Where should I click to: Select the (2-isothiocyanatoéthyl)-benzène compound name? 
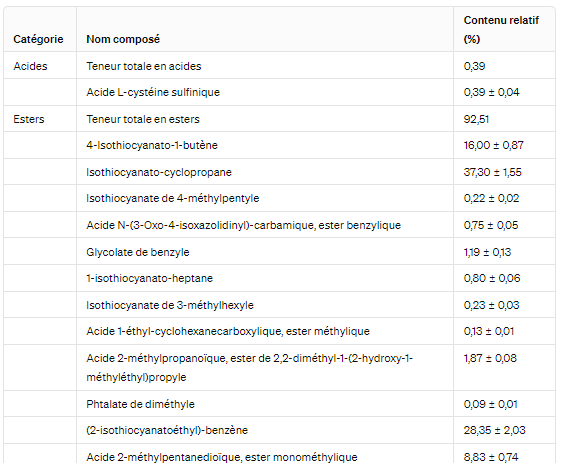pyautogui.click(x=167, y=430)
